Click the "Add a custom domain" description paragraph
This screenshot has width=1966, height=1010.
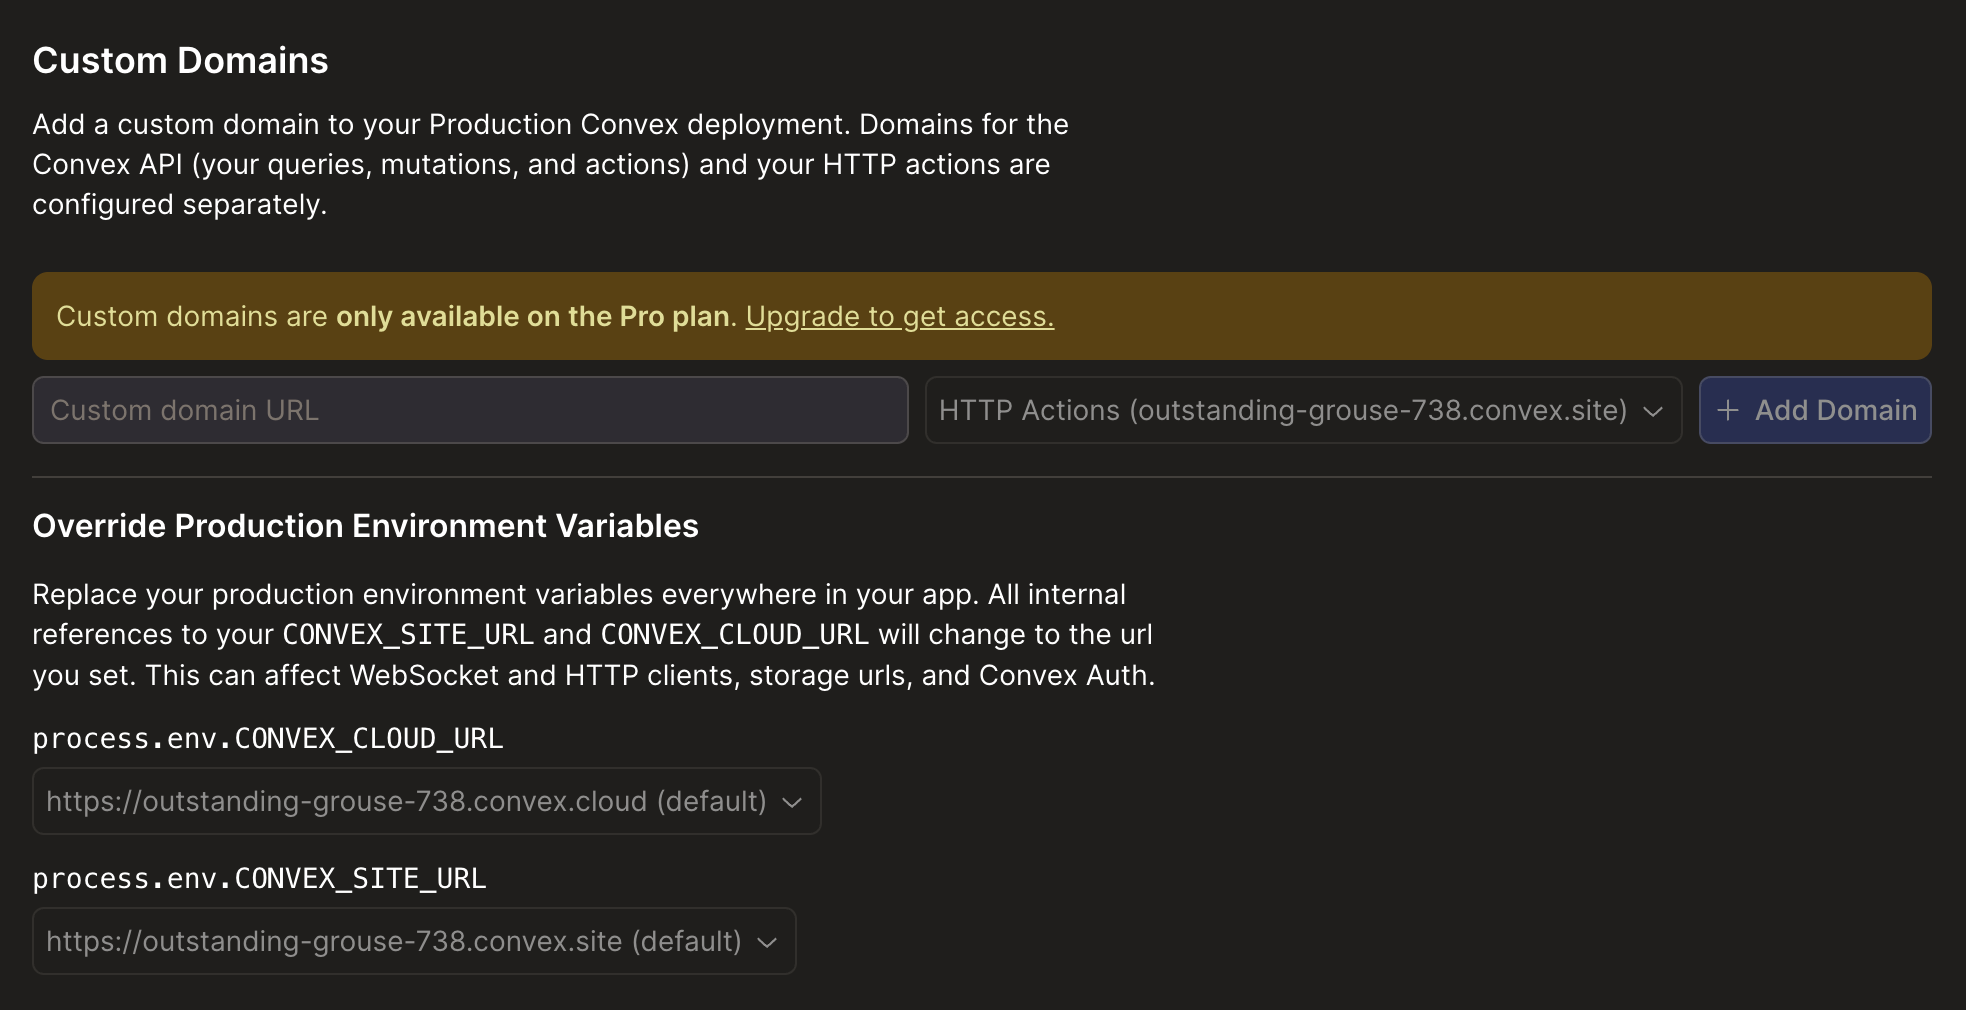pos(550,164)
